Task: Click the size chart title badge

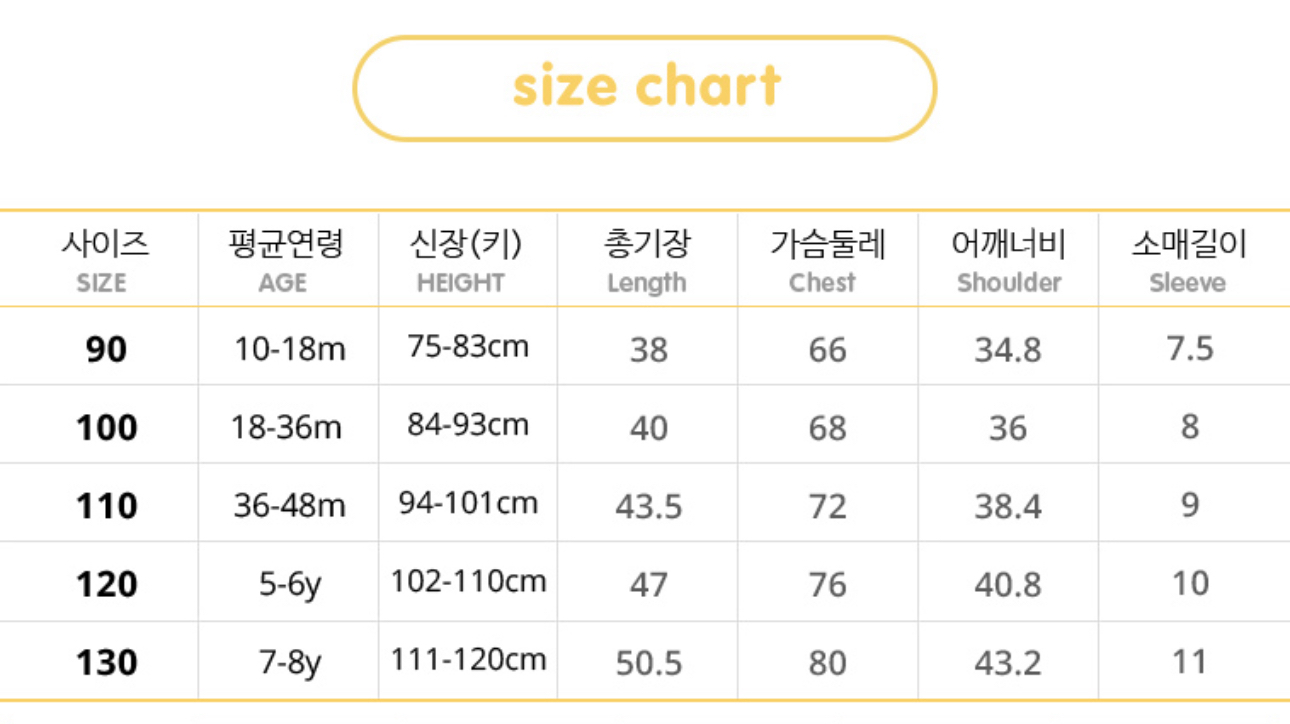Action: click(645, 88)
